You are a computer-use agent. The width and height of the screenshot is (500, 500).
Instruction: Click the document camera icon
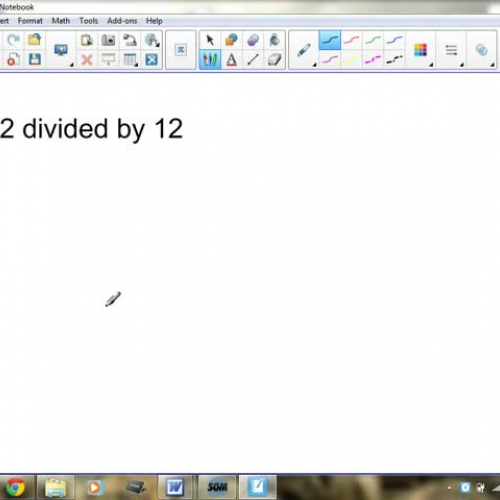[x=130, y=40]
